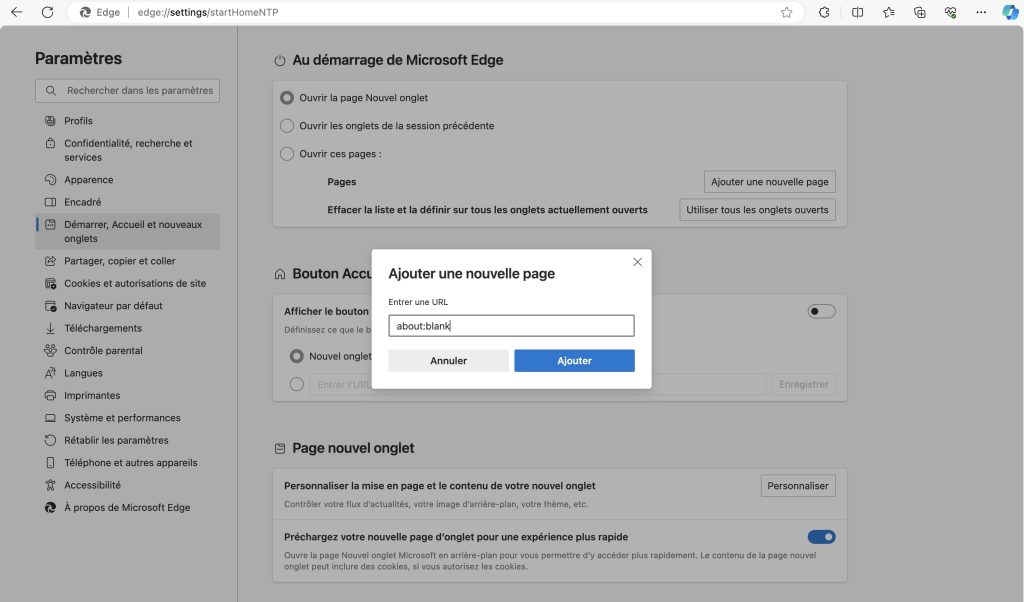Image resolution: width=1024 pixels, height=602 pixels.
Task: Select the 'Nouvel onglet' radio under Bouton Accueil
Action: [296, 356]
